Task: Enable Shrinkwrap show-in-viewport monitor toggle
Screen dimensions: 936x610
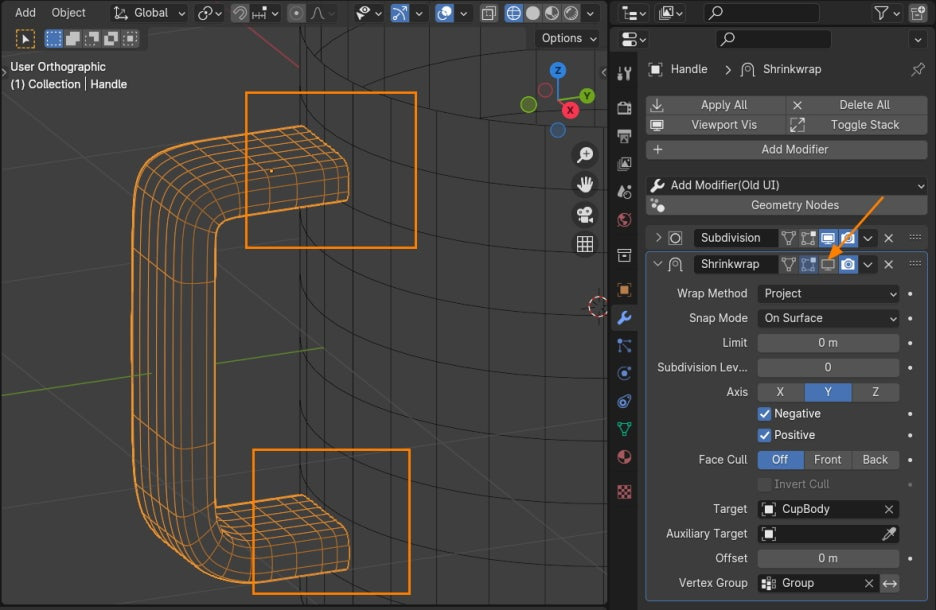Action: [x=828, y=264]
